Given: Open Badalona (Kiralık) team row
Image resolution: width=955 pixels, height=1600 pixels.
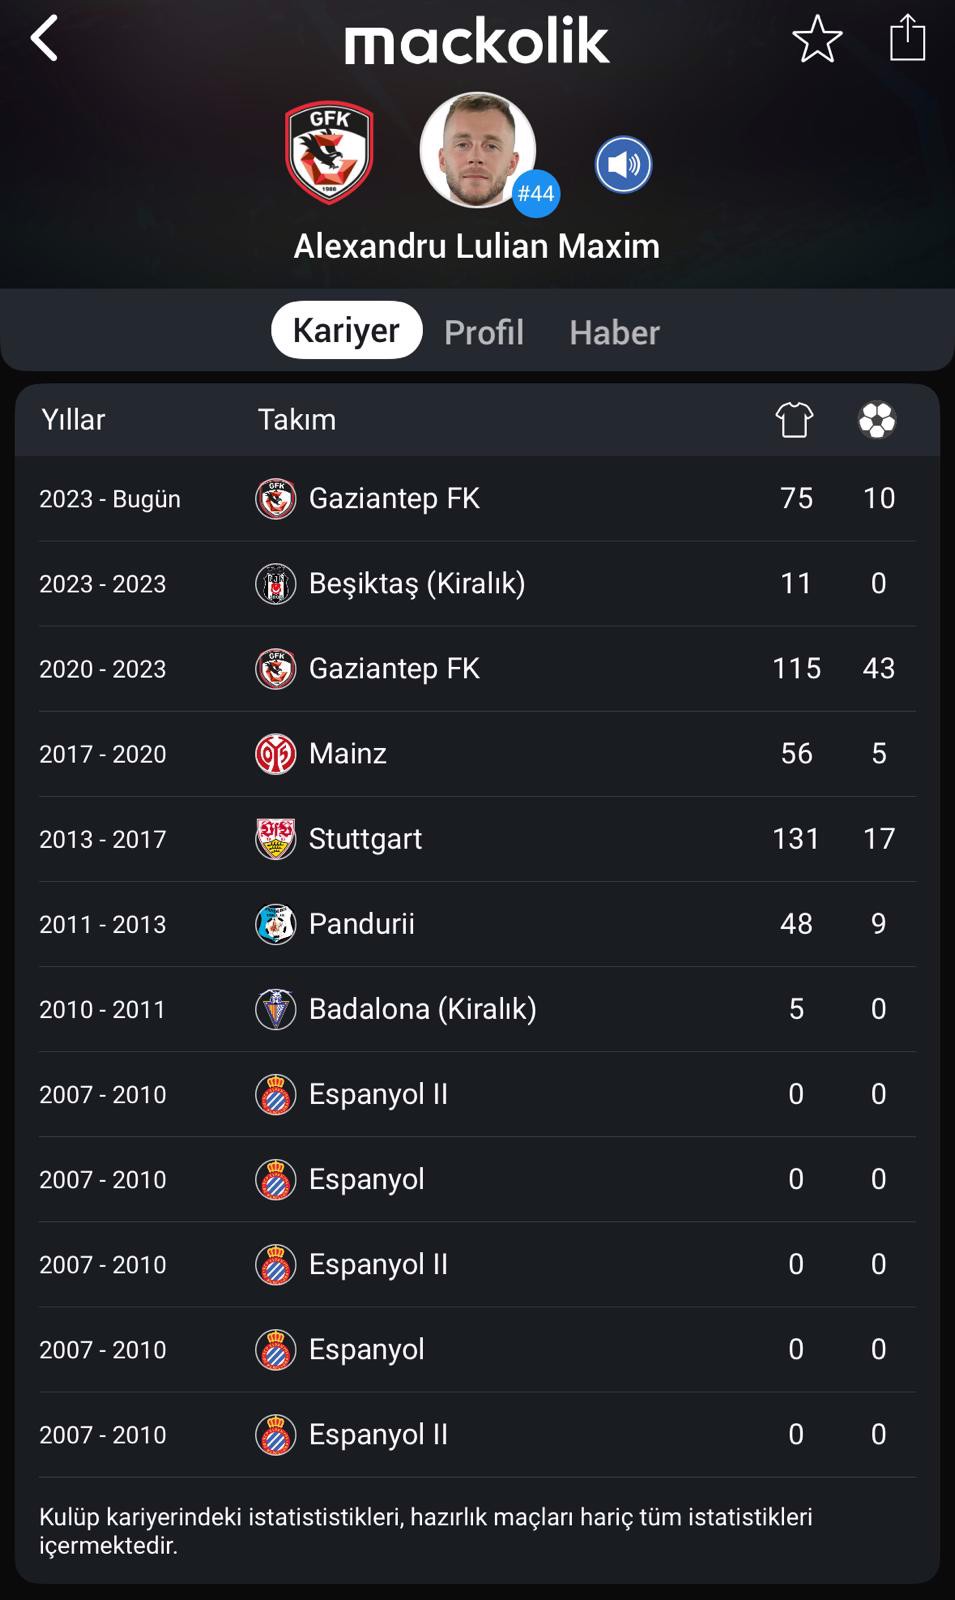Looking at the screenshot, I should [477, 1009].
